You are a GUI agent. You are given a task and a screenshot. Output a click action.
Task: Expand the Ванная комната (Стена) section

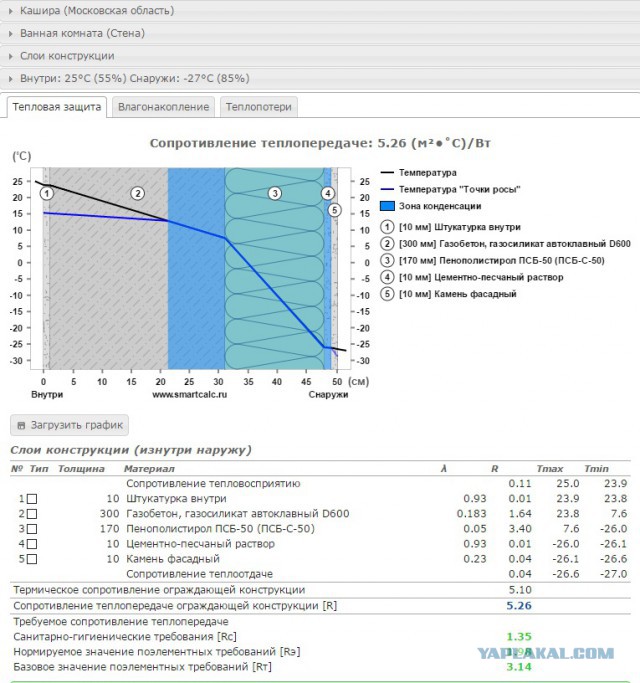click(320, 33)
